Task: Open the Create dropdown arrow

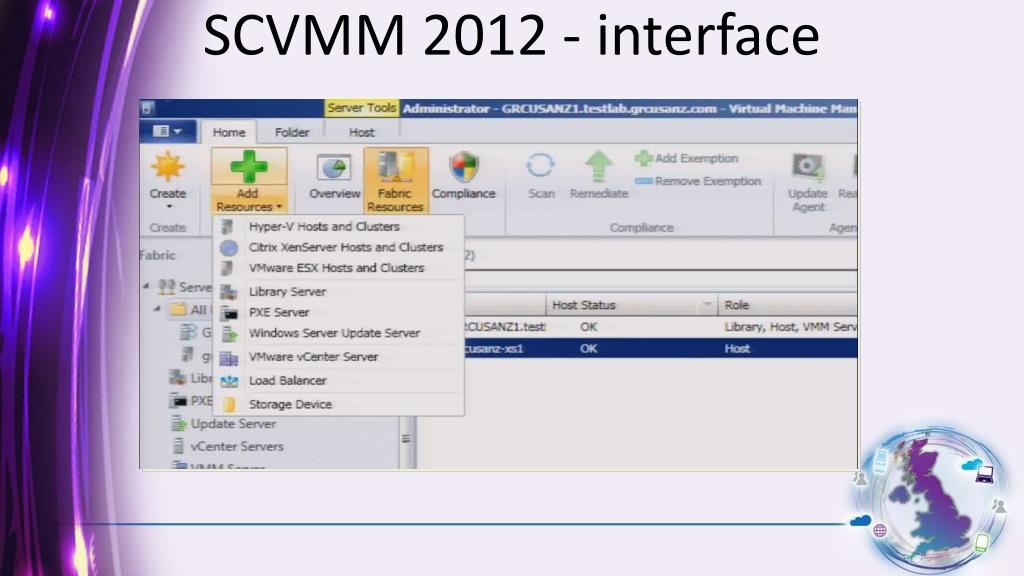Action: 168,206
